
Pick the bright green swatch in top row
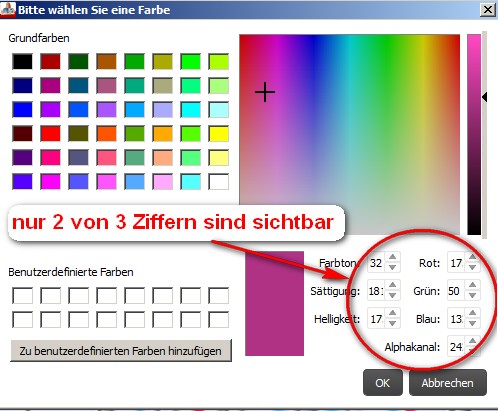pyautogui.click(x=191, y=61)
